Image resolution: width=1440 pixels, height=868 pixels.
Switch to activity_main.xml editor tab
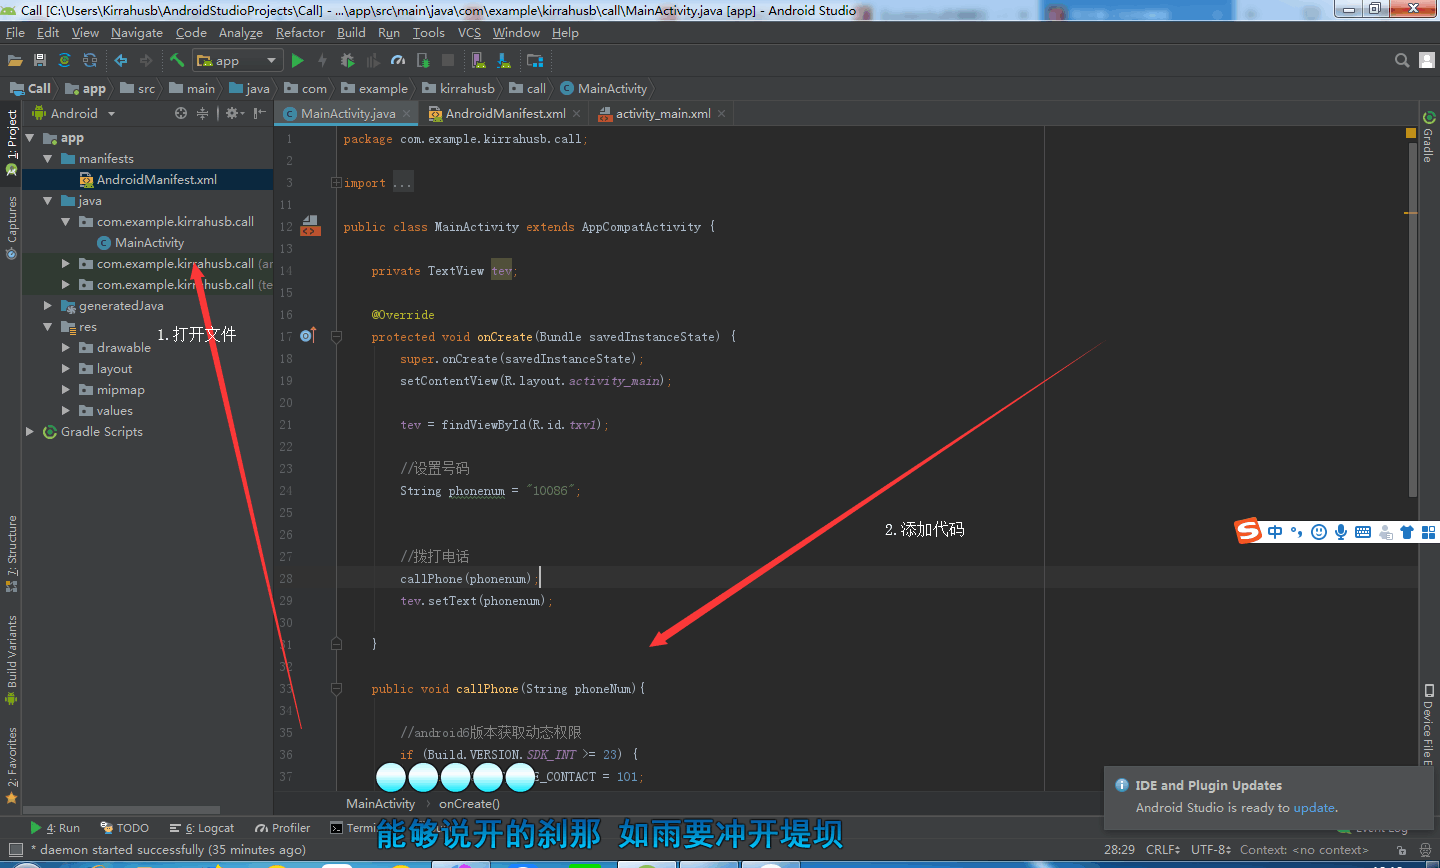click(x=662, y=113)
